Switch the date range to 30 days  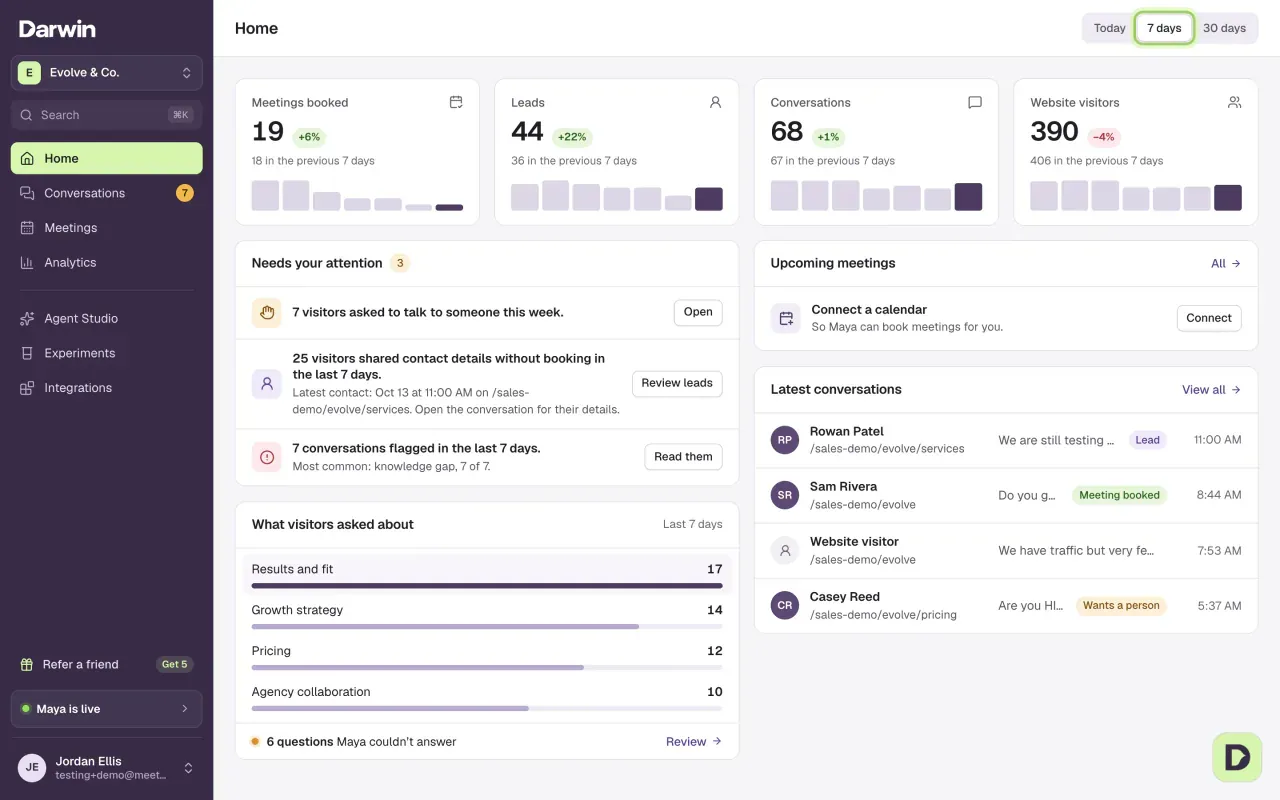1224,28
